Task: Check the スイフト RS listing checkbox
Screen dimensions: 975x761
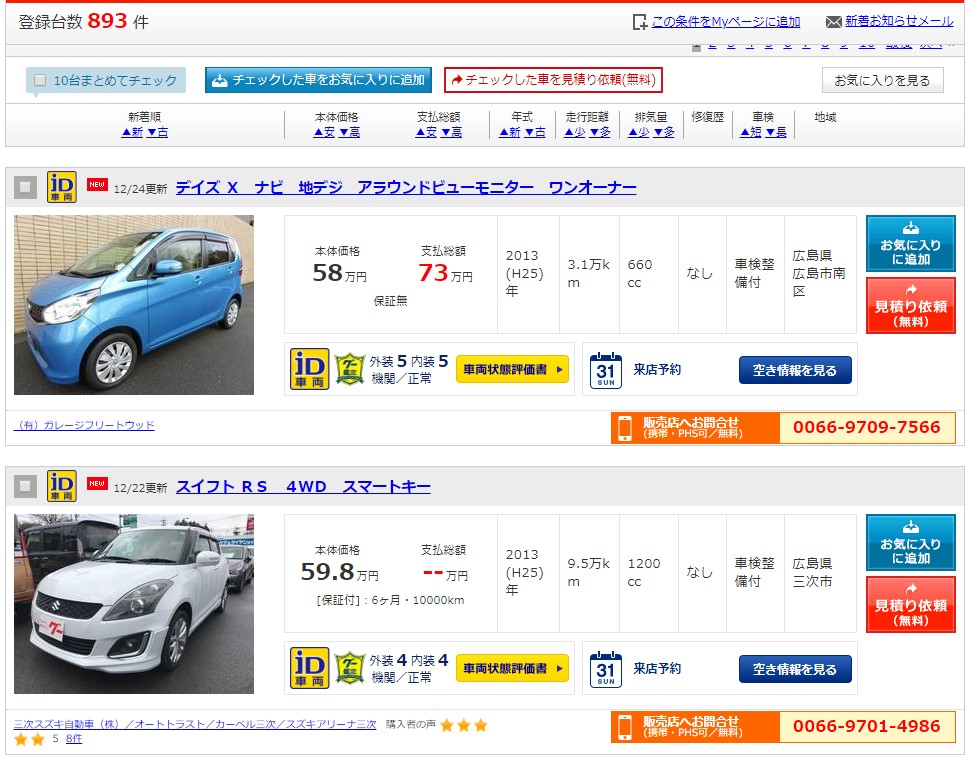Action: [x=25, y=486]
